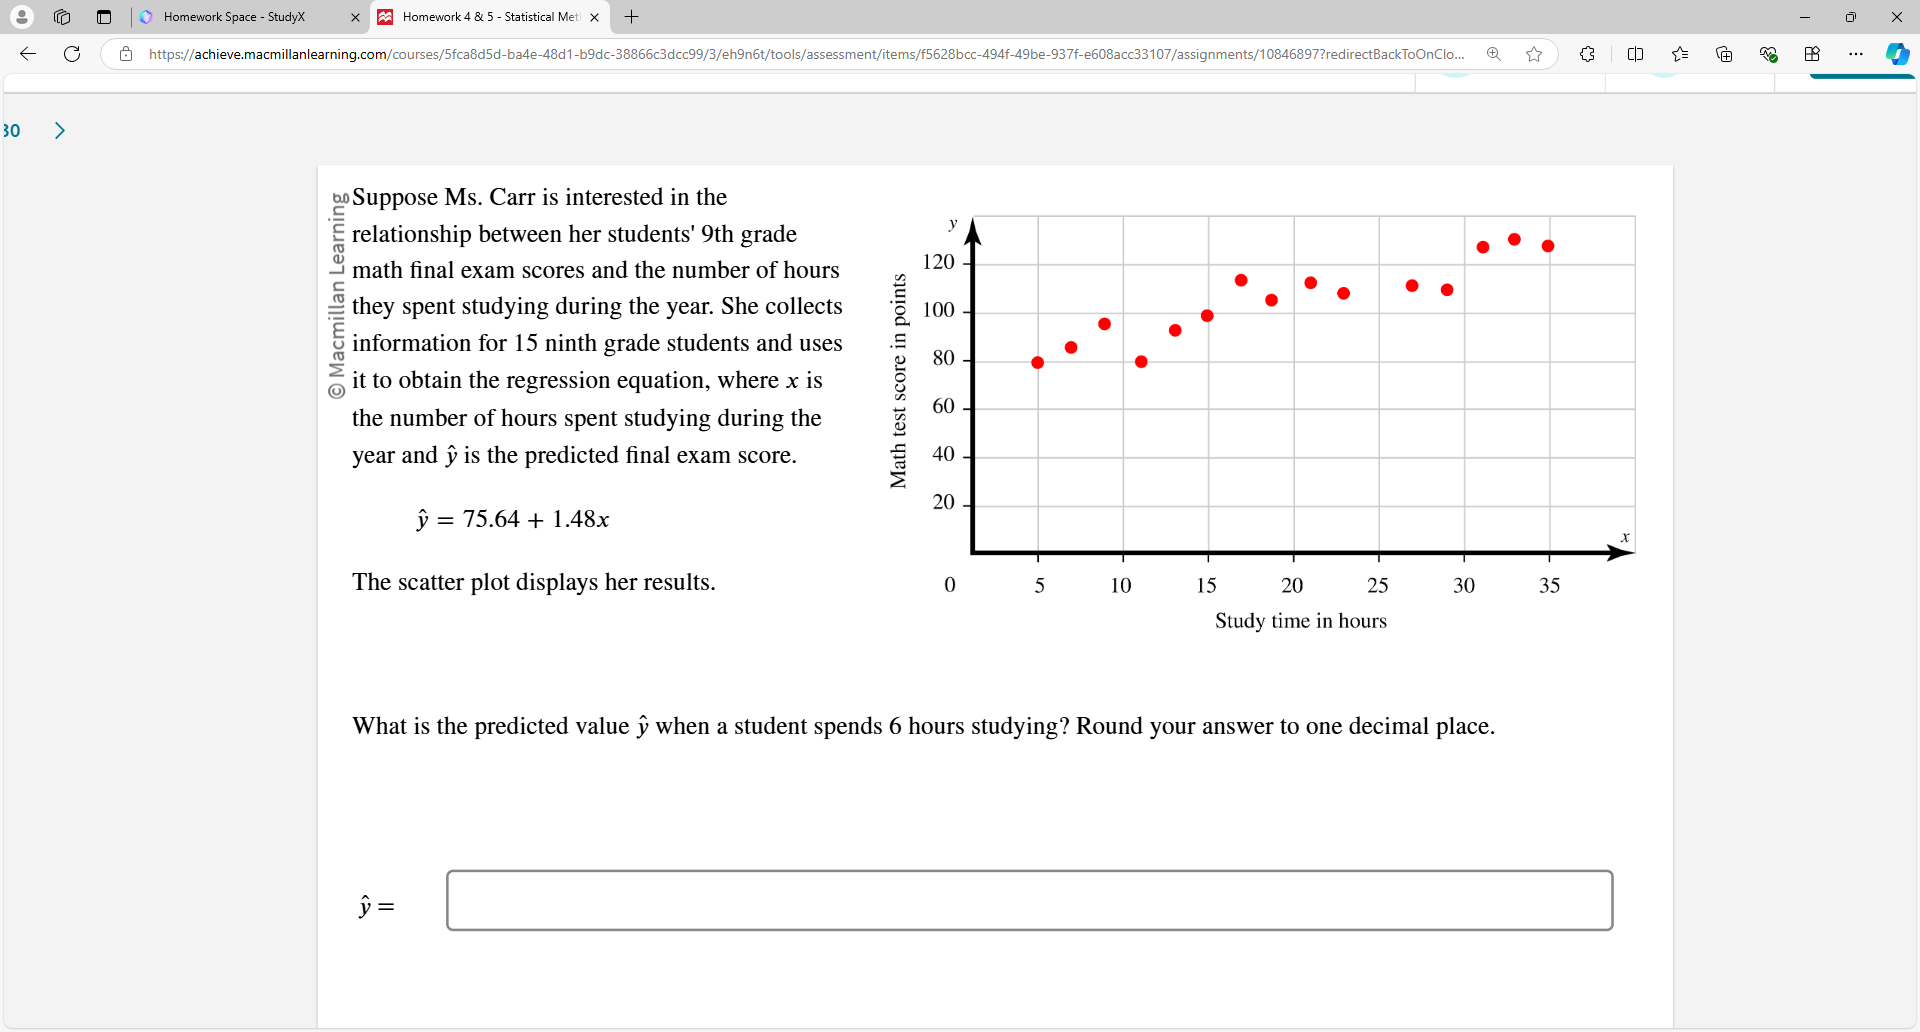Image resolution: width=1920 pixels, height=1032 pixels.
Task: Close the Homework 4 & 5 tab
Action: pyautogui.click(x=594, y=17)
